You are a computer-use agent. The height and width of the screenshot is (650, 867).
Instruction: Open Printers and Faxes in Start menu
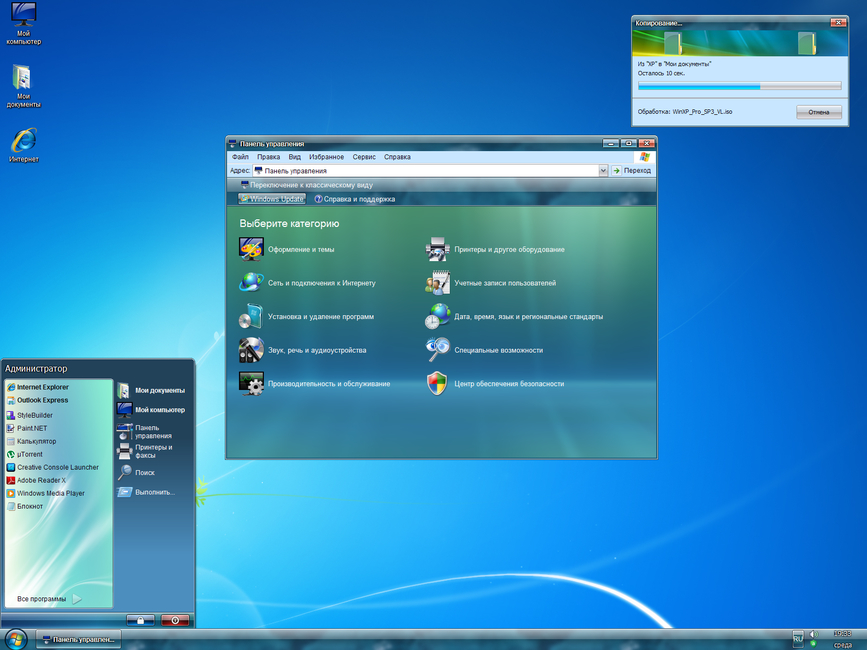pyautogui.click(x=145, y=451)
